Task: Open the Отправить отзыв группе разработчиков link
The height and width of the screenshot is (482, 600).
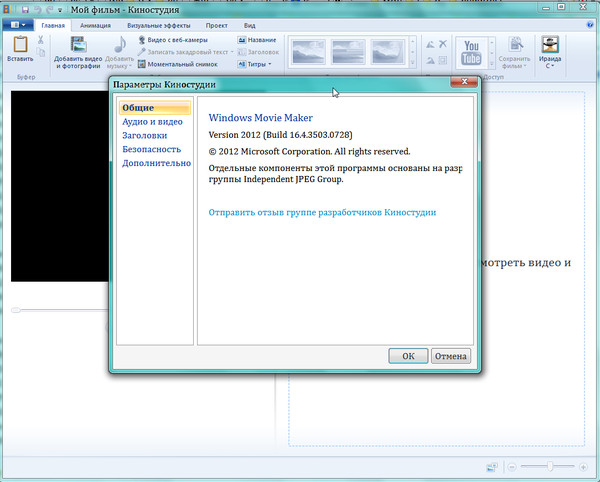Action: click(322, 212)
